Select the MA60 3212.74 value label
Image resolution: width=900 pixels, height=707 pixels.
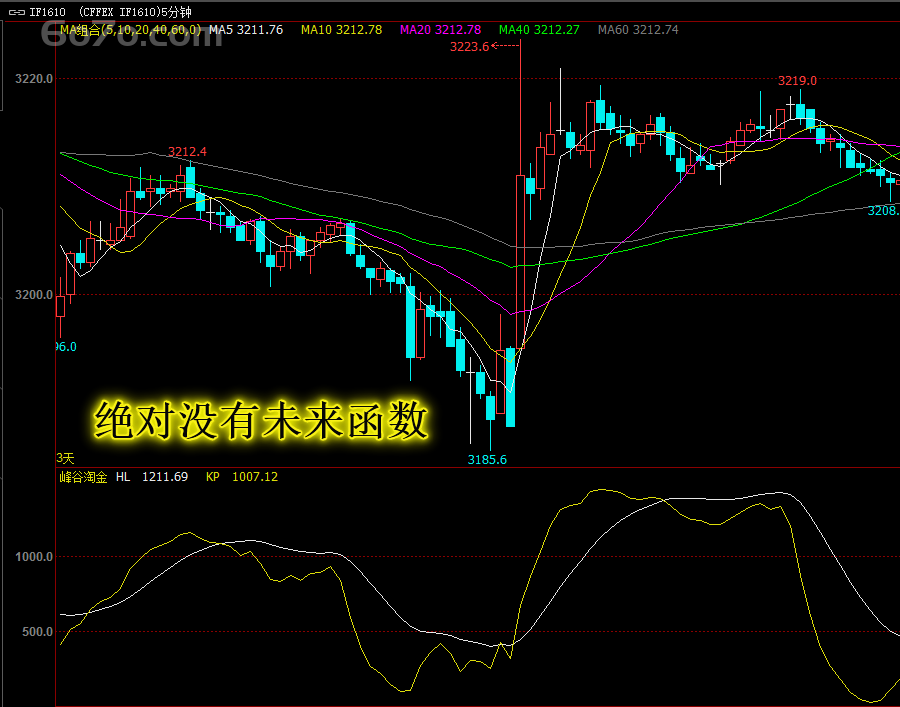(638, 30)
